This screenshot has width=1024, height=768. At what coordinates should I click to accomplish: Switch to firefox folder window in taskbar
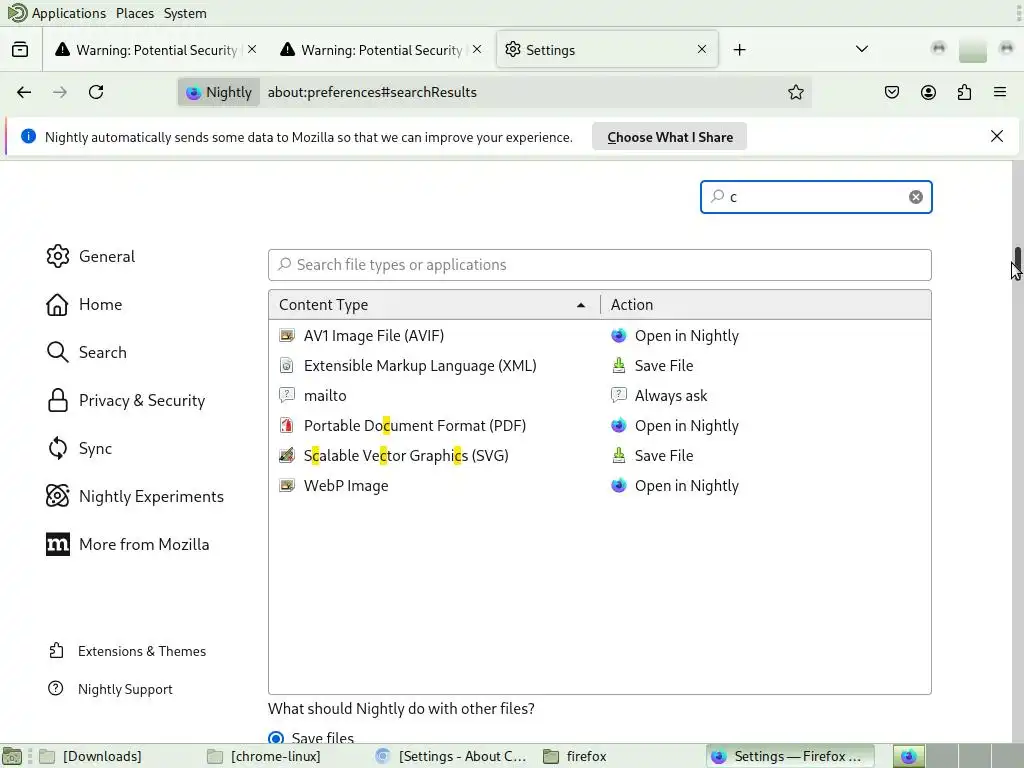coord(576,756)
